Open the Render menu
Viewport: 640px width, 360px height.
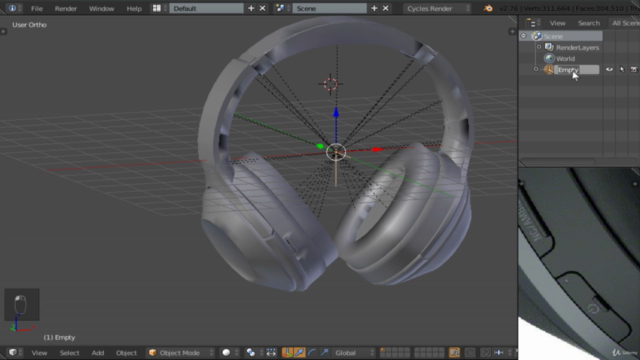(66, 9)
